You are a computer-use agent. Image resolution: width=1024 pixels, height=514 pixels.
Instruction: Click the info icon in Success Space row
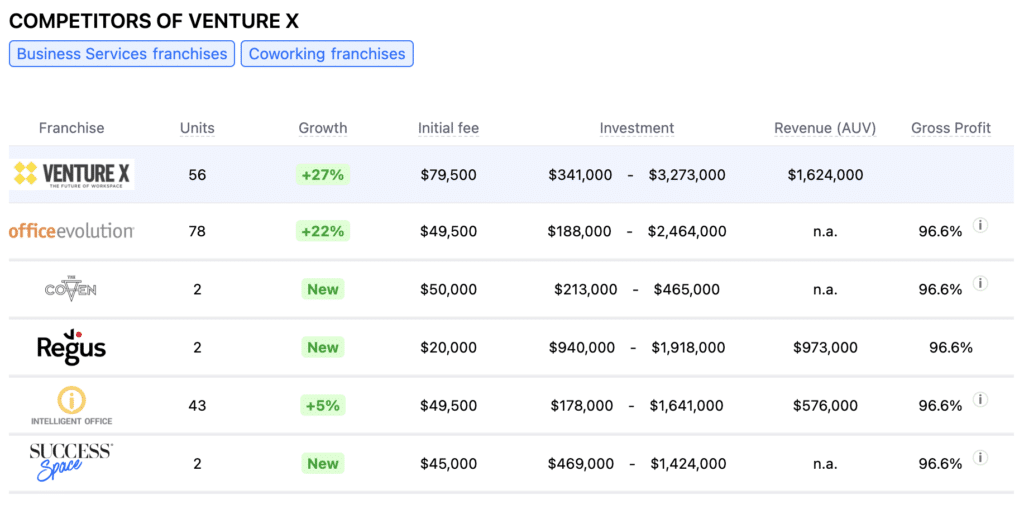[980, 458]
